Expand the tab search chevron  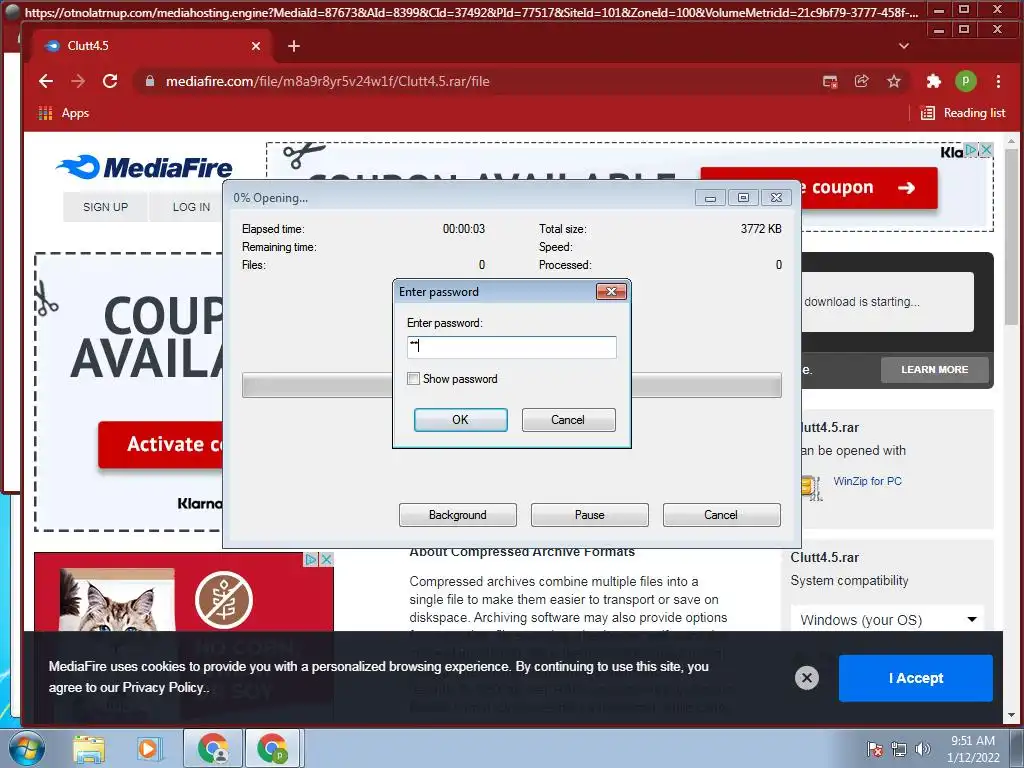coord(904,46)
